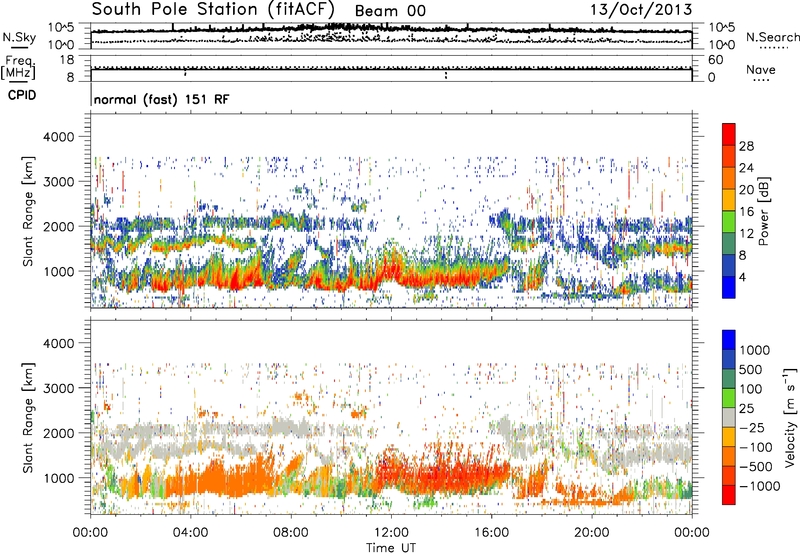Click the '-1000' tick on Velocity colorbar

pyautogui.click(x=759, y=486)
